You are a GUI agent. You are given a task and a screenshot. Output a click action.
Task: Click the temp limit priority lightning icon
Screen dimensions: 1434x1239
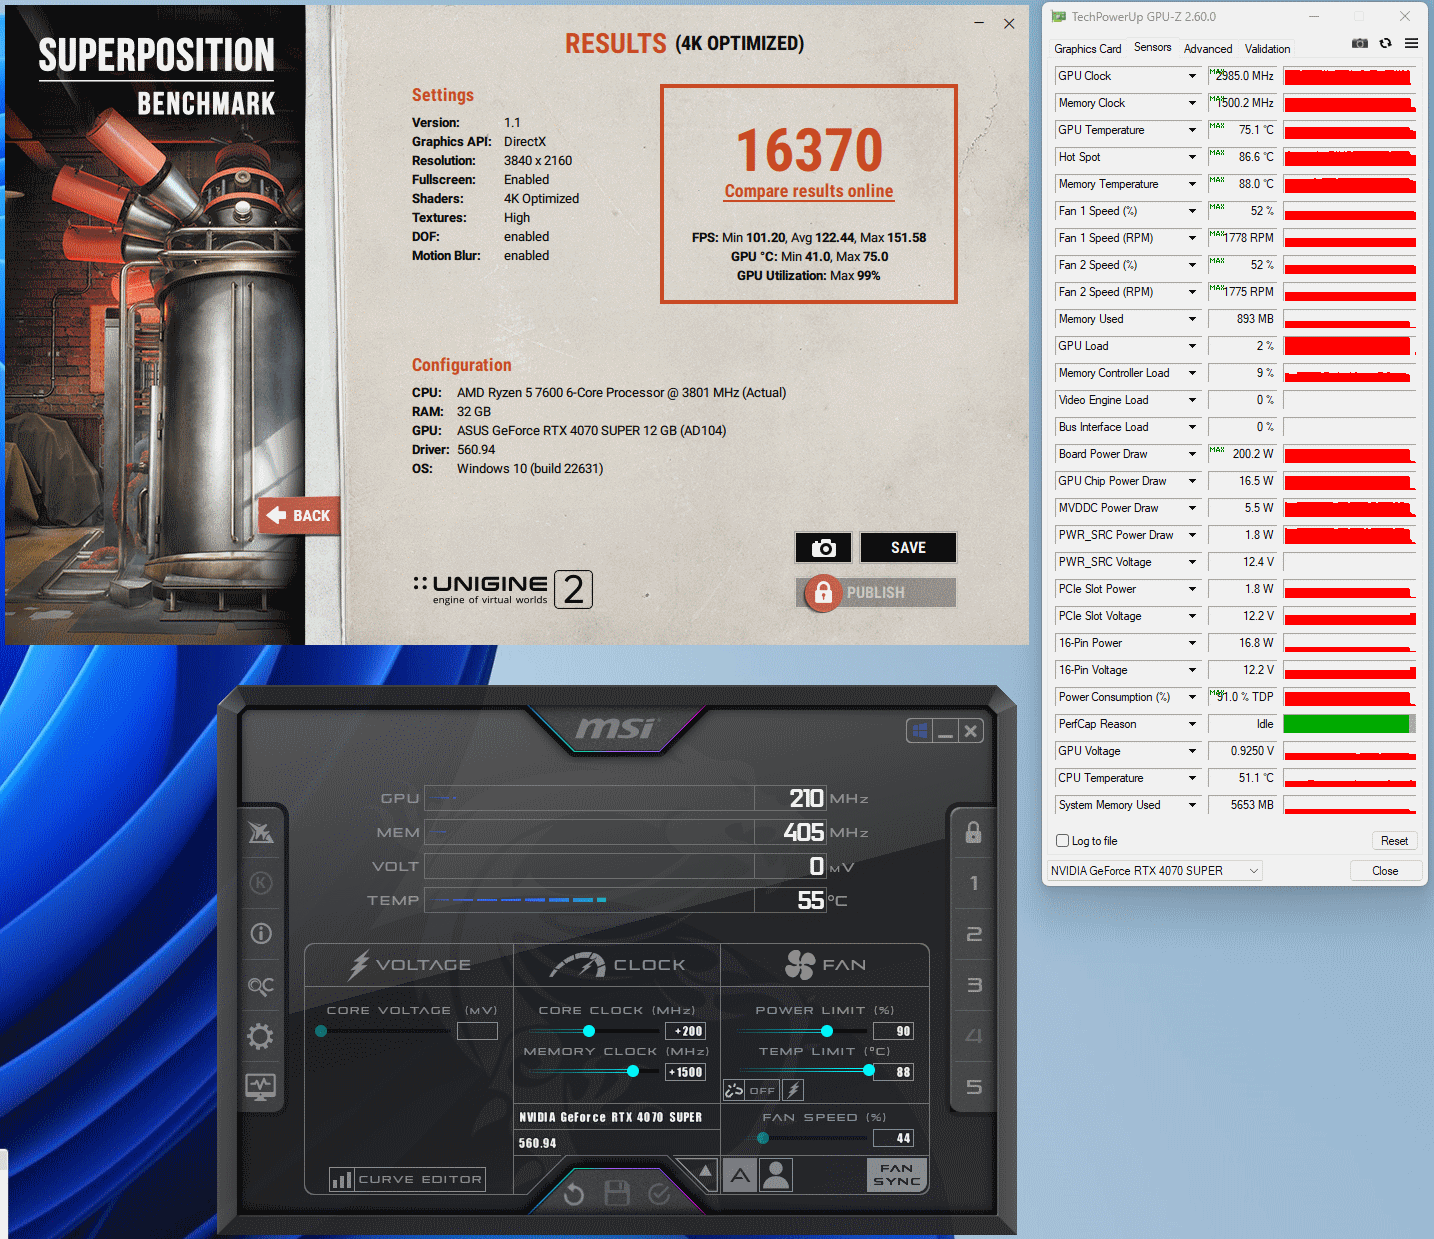tap(793, 1090)
